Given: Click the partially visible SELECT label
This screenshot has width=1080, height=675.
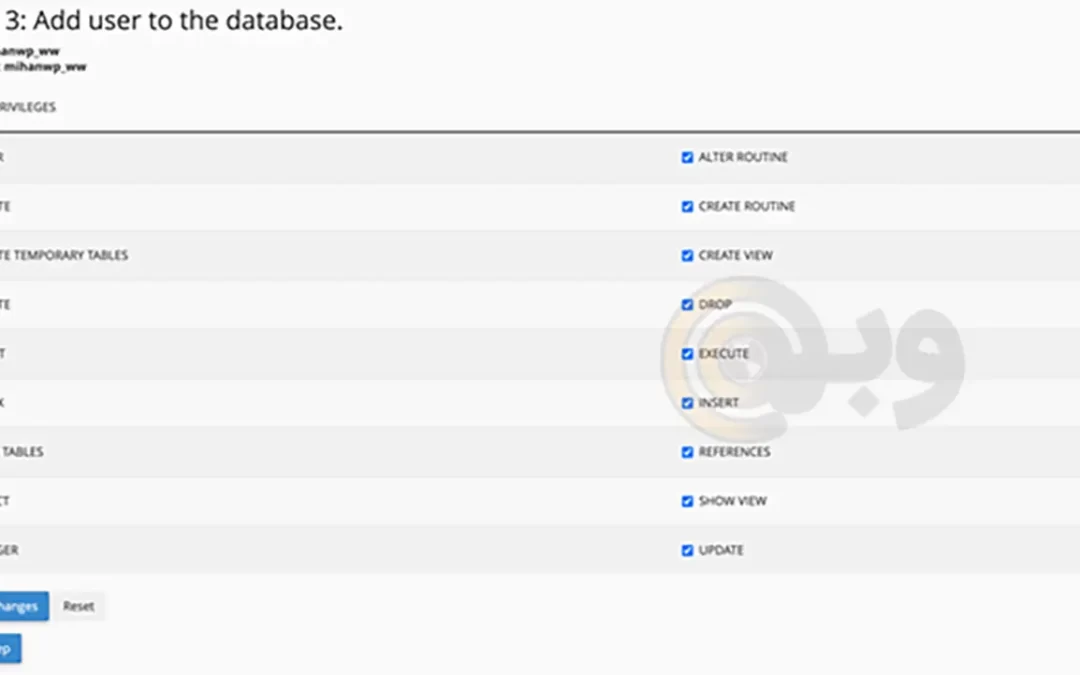Looking at the screenshot, I should 4,501.
